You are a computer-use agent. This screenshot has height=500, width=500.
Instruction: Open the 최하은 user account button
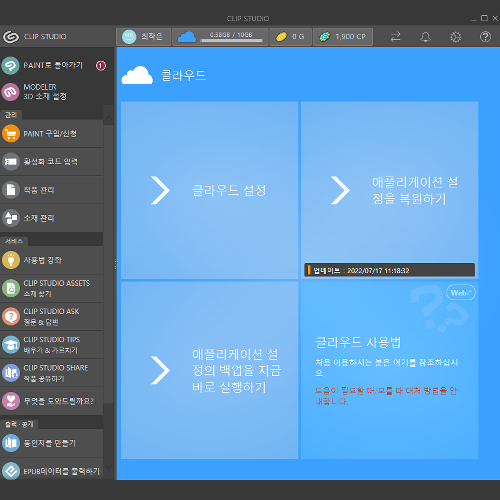click(x=143, y=36)
